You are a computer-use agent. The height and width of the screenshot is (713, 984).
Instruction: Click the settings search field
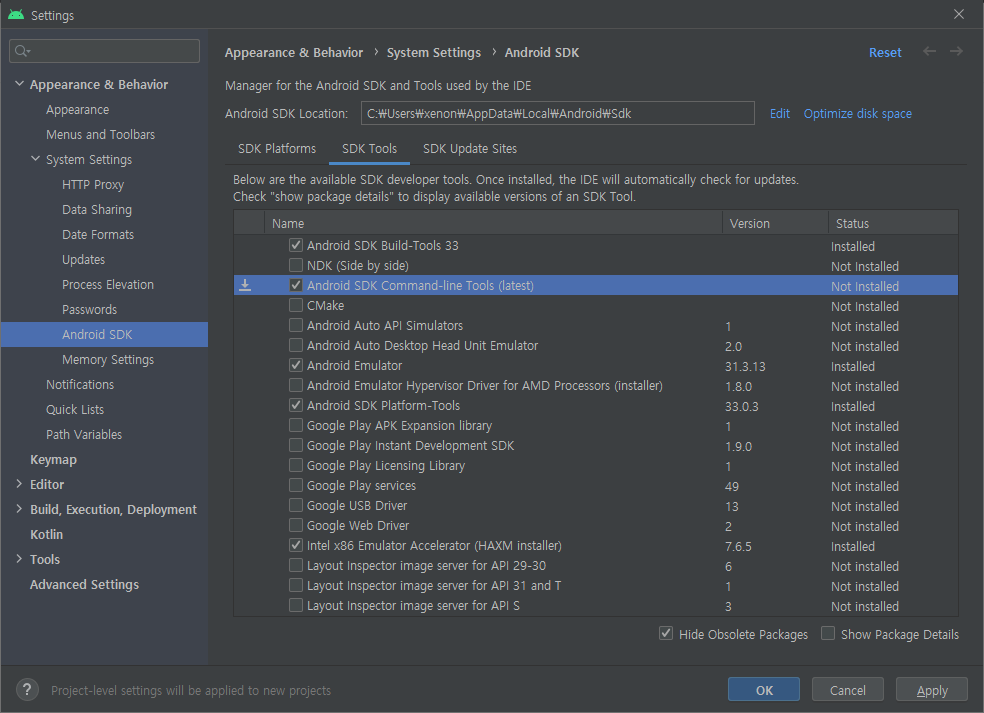[x=105, y=51]
